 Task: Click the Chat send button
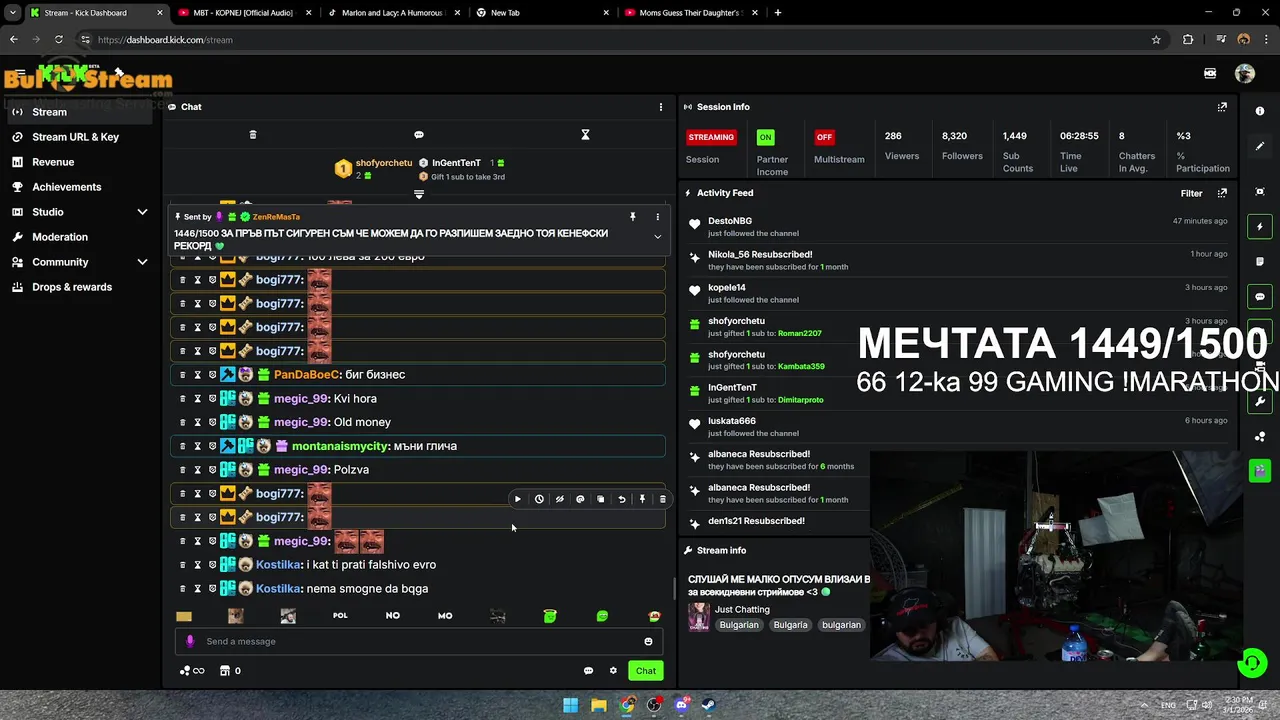(646, 671)
